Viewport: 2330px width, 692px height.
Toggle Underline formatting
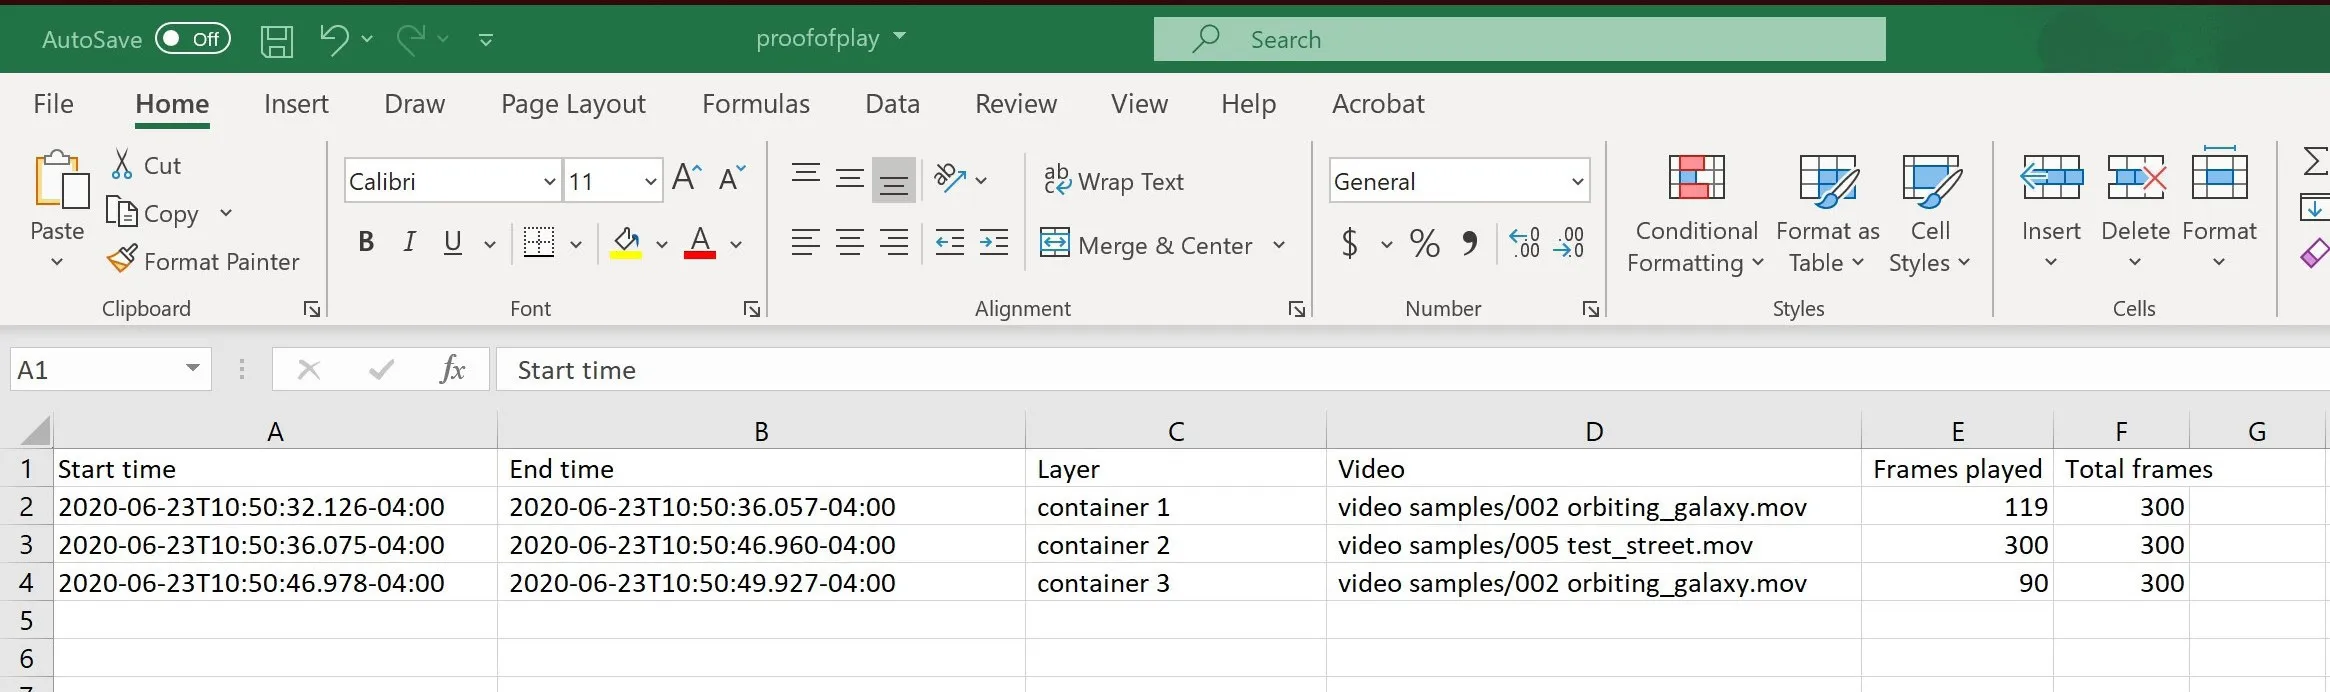[453, 242]
